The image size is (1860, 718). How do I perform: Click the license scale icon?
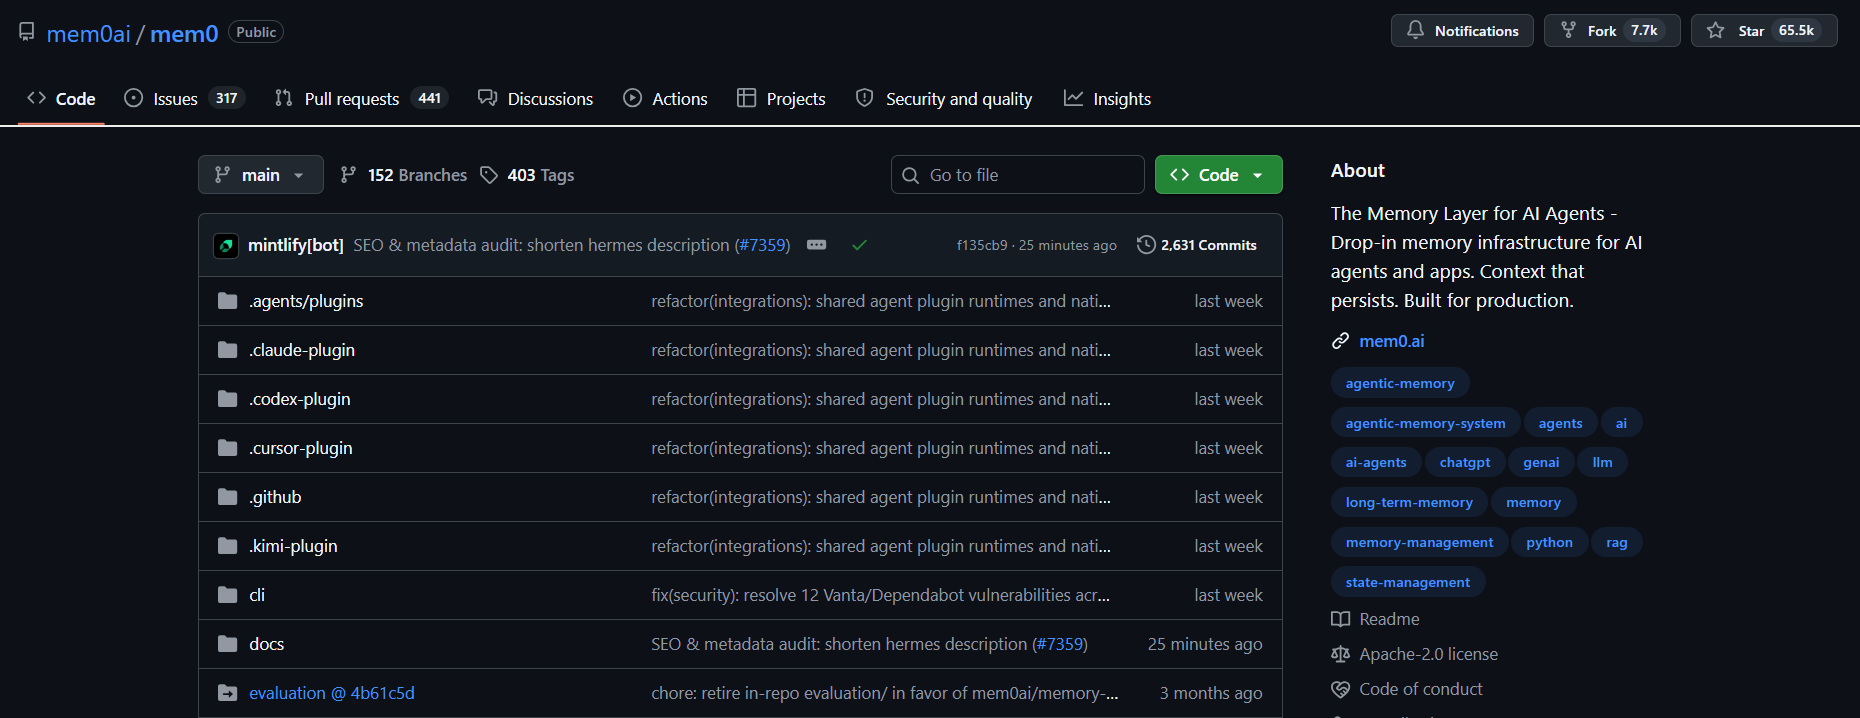click(1340, 654)
